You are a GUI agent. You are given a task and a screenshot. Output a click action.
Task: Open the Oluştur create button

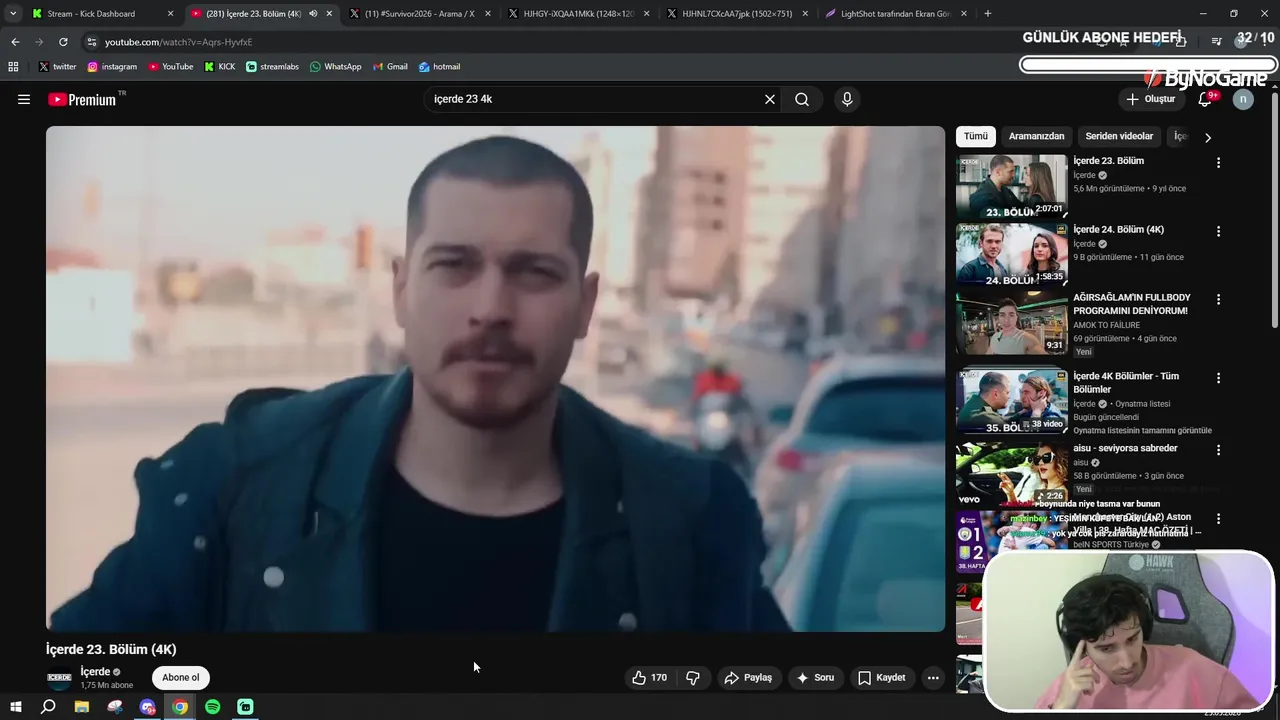pyautogui.click(x=1150, y=99)
